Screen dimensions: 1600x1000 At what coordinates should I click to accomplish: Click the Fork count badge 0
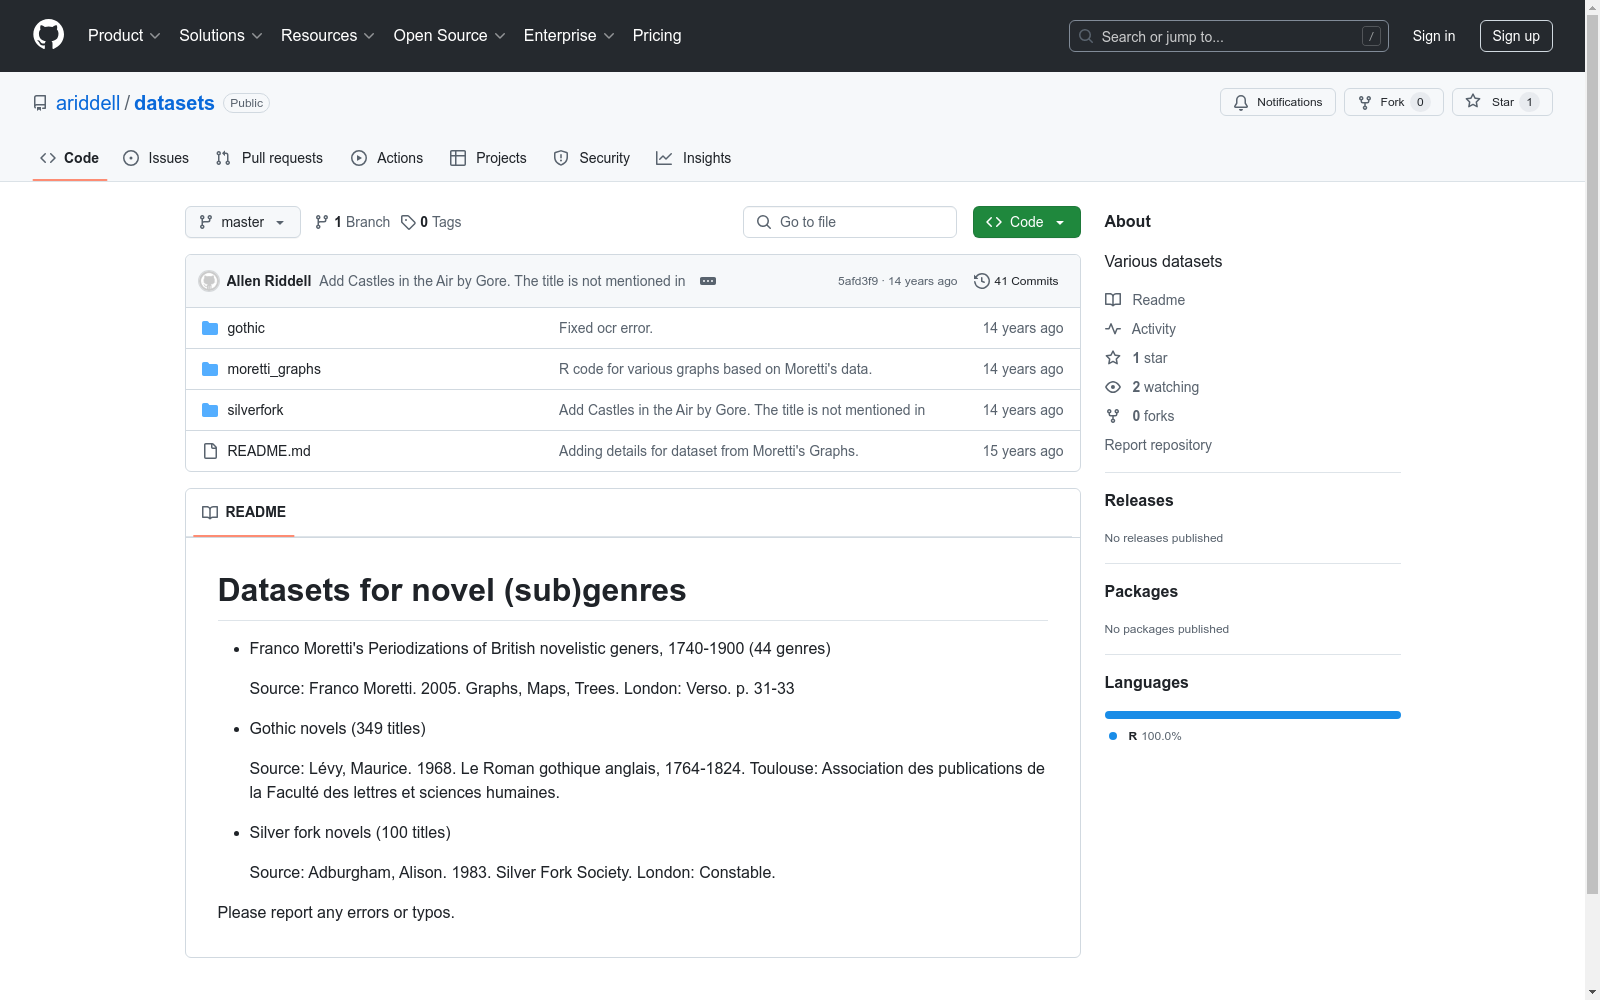1420,102
